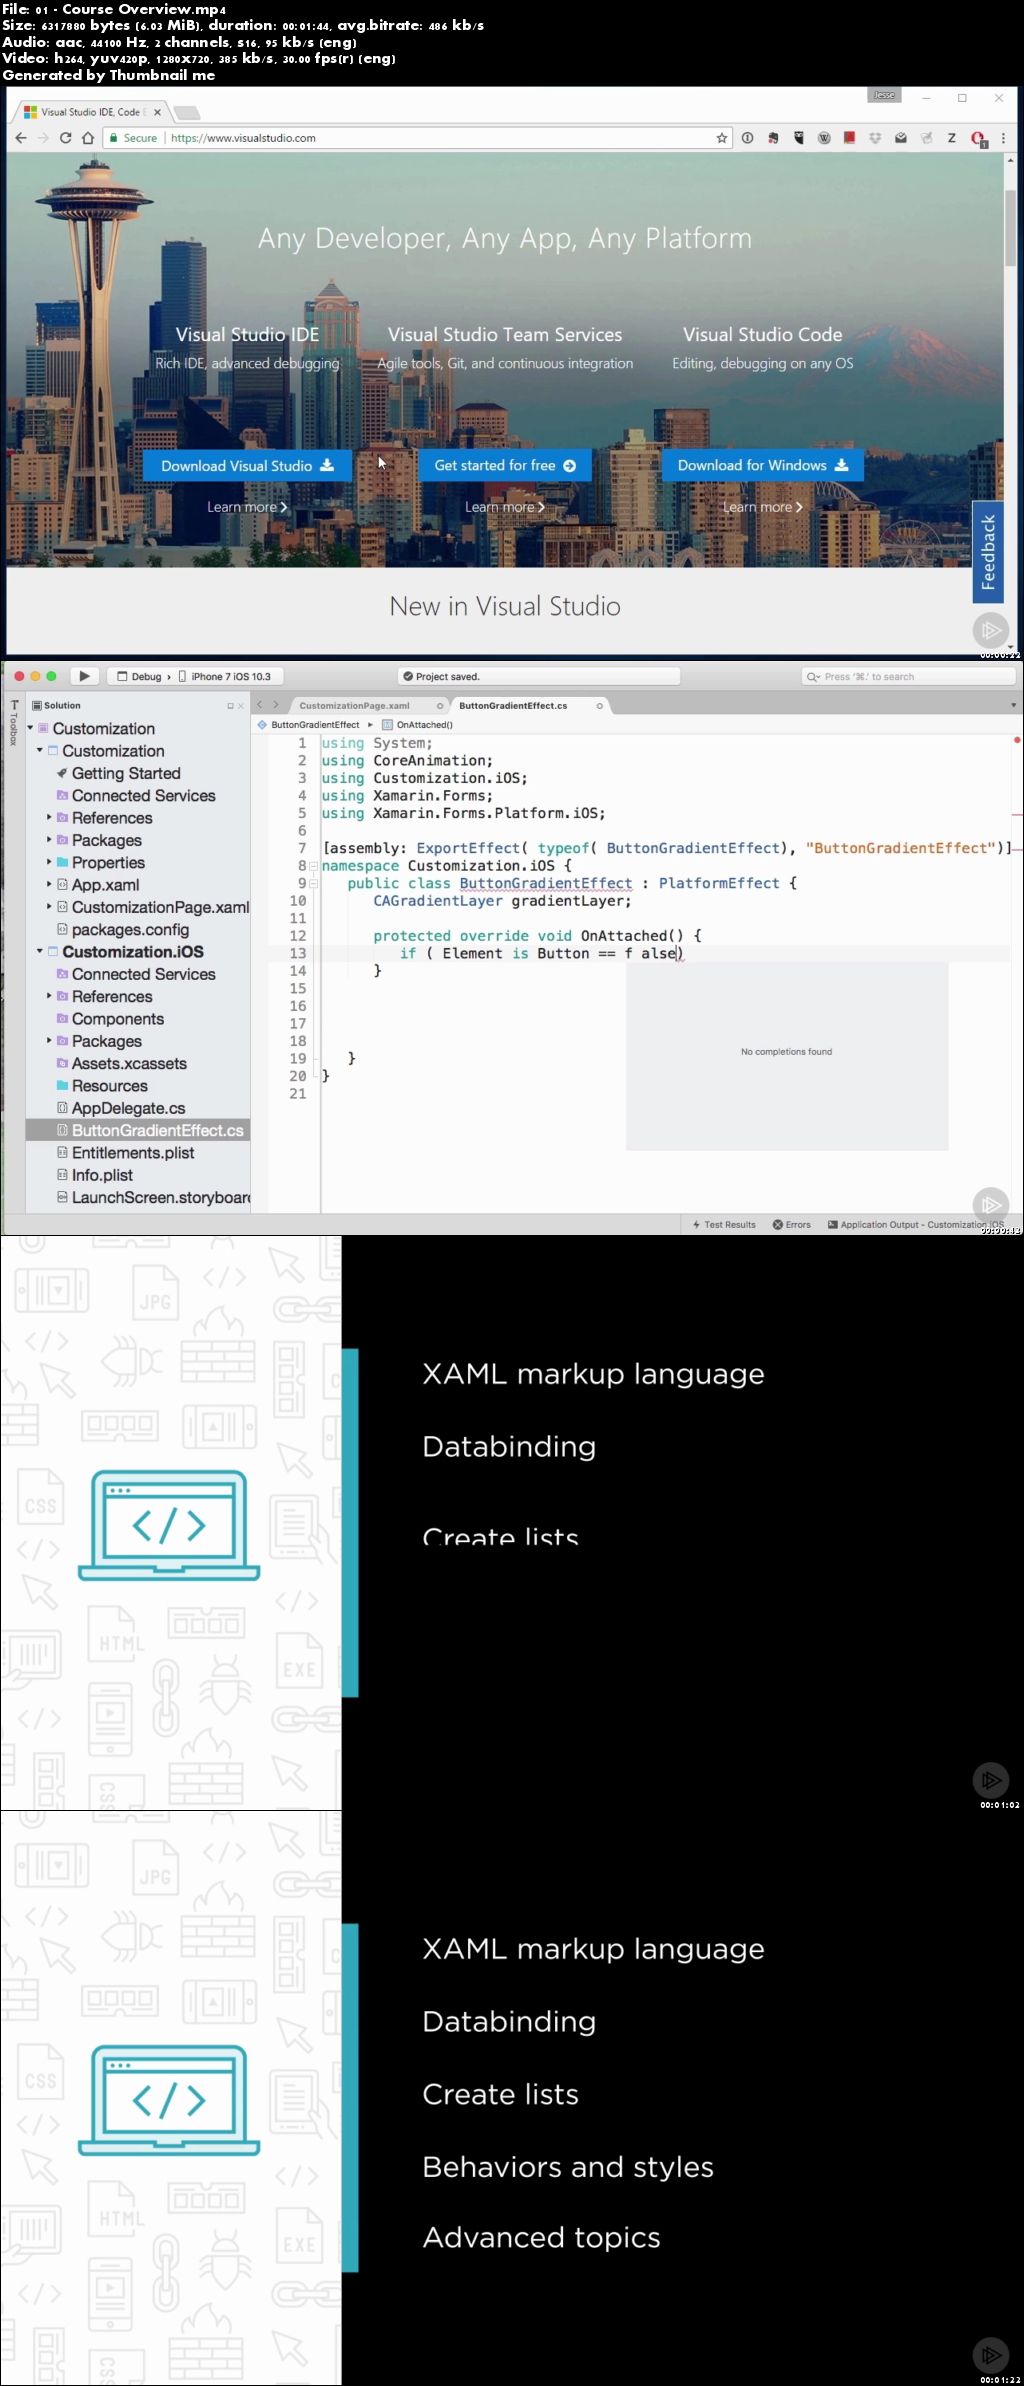This screenshot has height=2386, width=1024.
Task: Collapse the Customization.iOS project node
Action: [40, 951]
